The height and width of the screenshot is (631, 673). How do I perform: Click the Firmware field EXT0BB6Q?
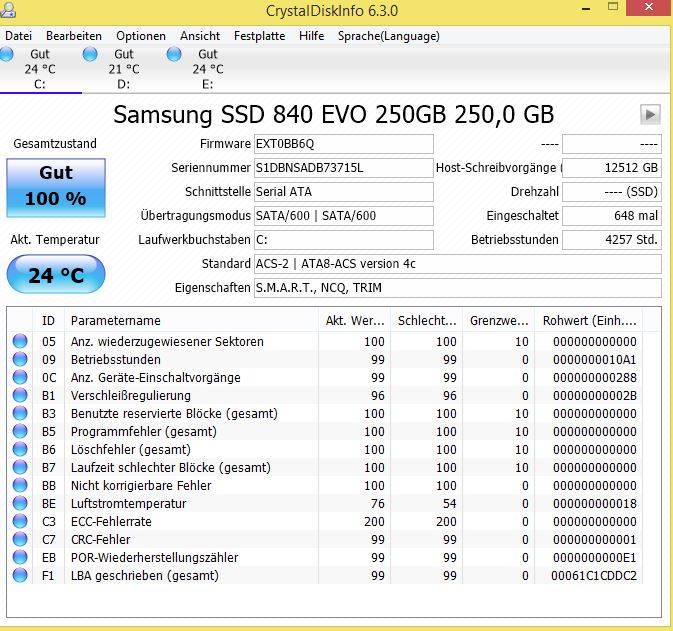click(x=343, y=144)
